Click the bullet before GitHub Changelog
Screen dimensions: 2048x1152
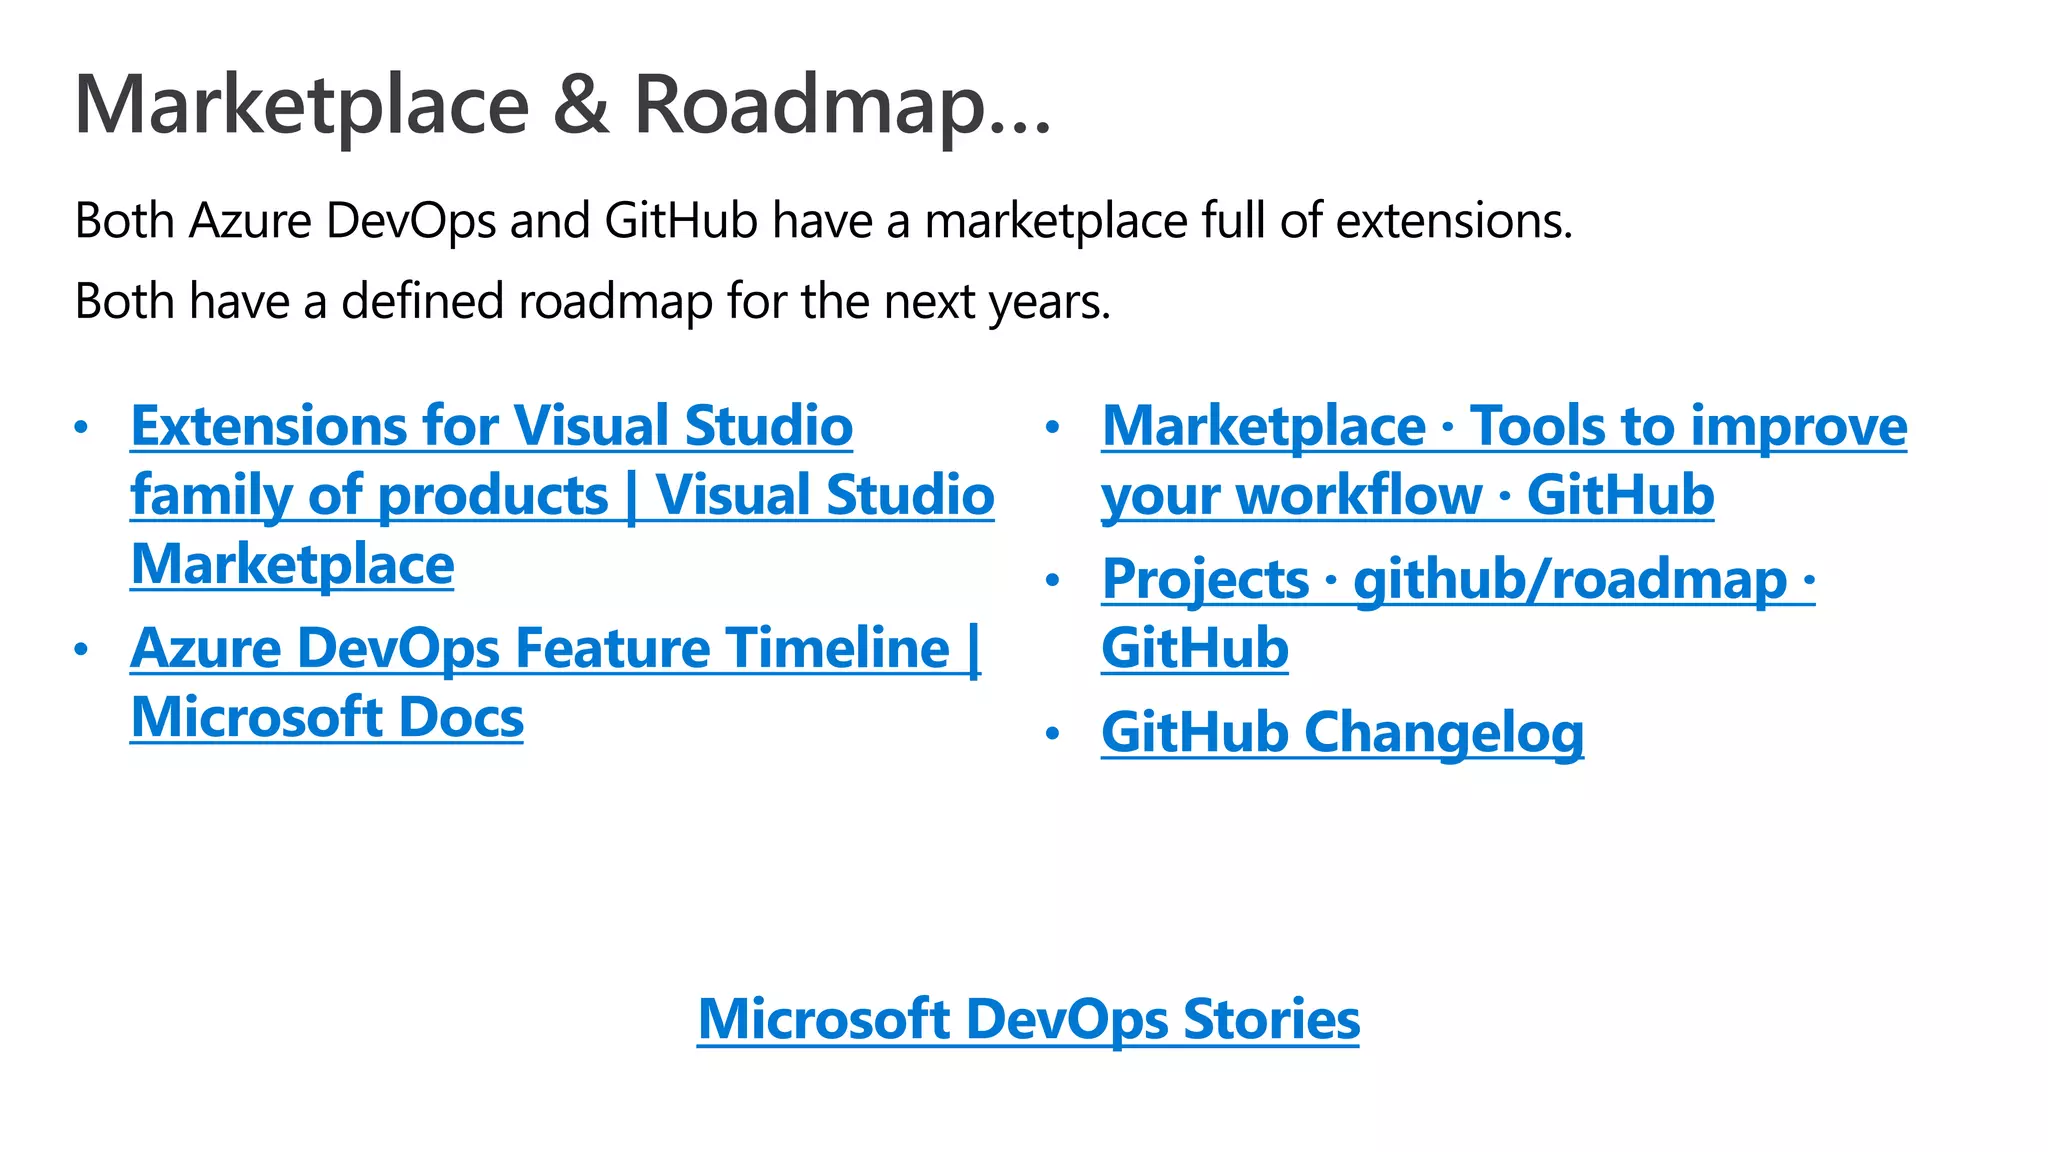[1052, 734]
